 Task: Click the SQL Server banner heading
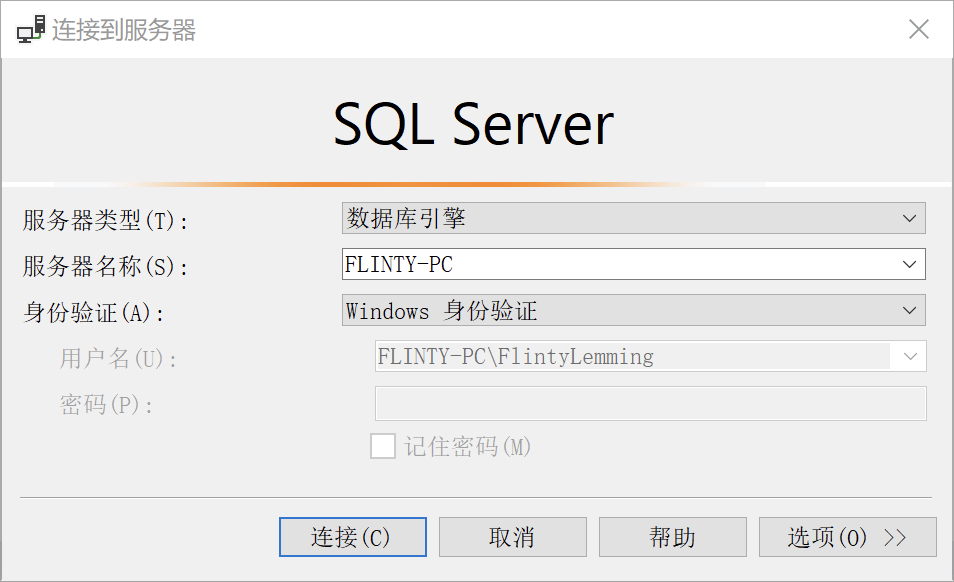(473, 126)
